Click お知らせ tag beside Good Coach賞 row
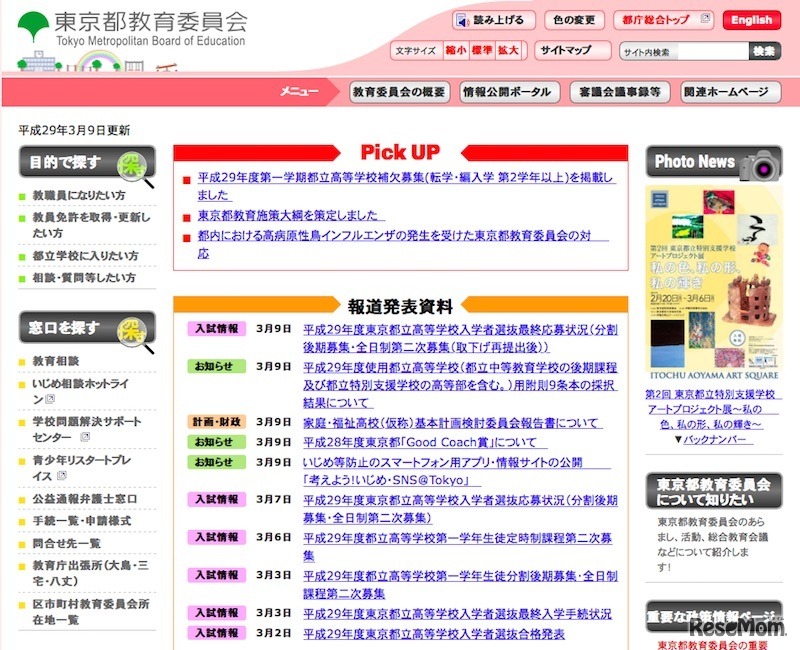The image size is (800, 650). (217, 442)
